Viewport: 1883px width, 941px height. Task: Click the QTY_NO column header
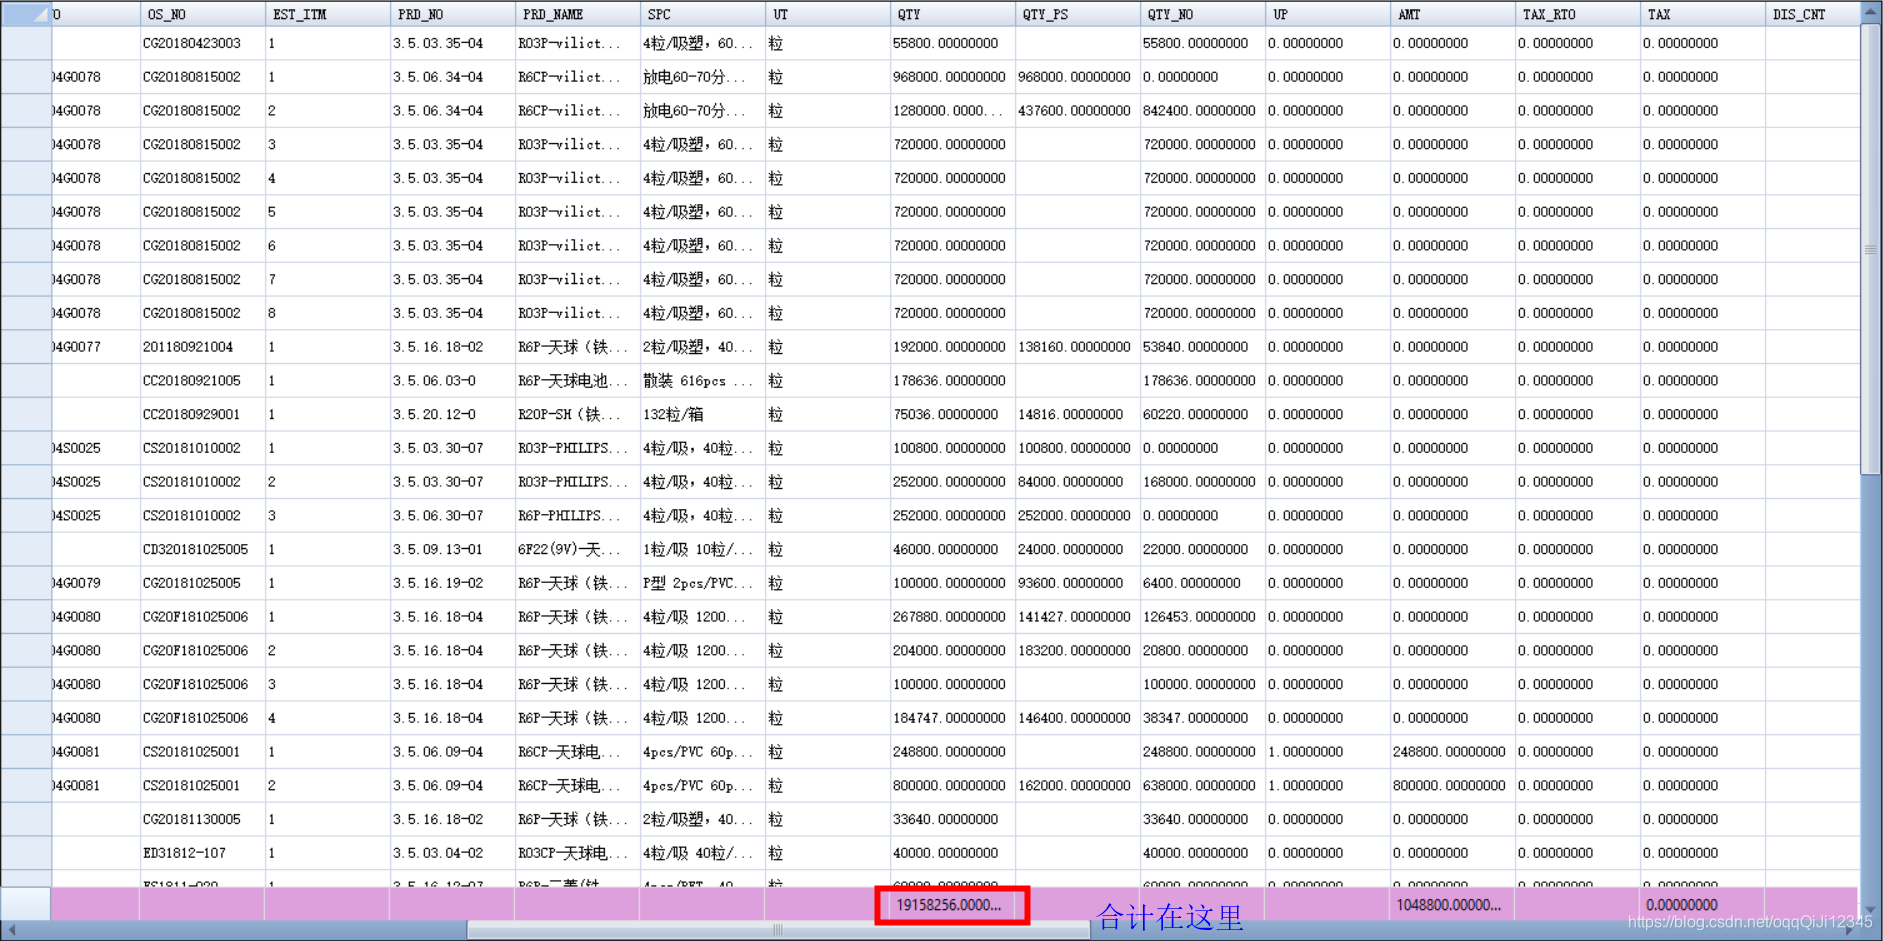(x=1202, y=14)
